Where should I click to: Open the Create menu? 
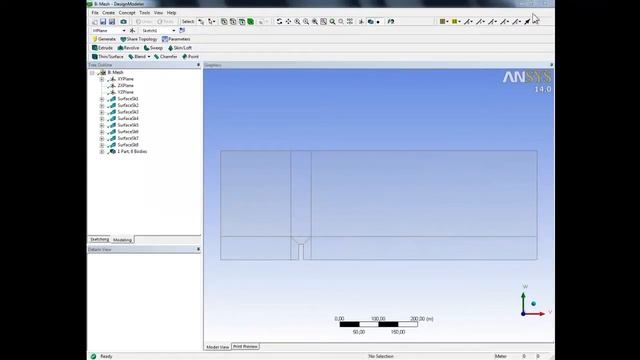[108, 13]
